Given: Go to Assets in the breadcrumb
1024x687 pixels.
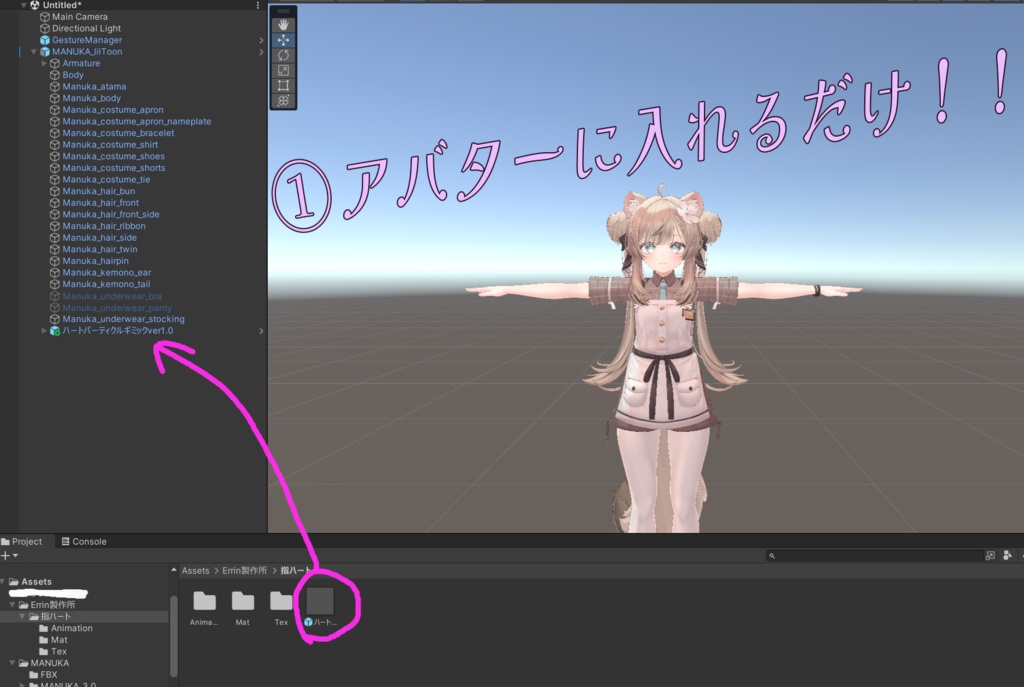Looking at the screenshot, I should tap(195, 571).
